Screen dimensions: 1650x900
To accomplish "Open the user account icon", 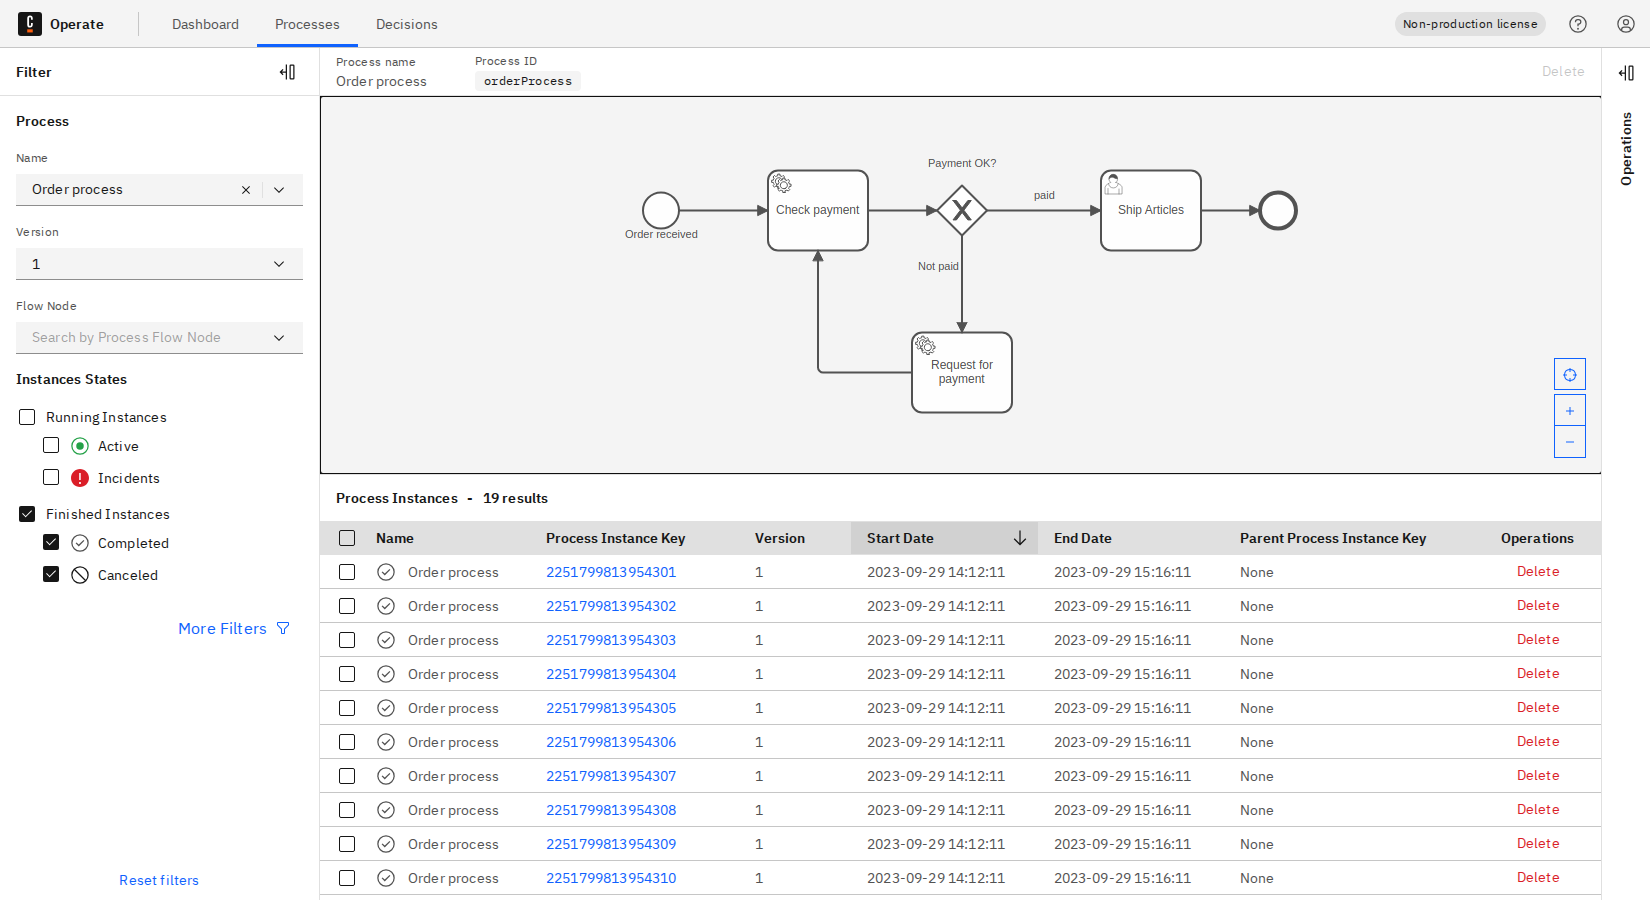I will (x=1625, y=24).
